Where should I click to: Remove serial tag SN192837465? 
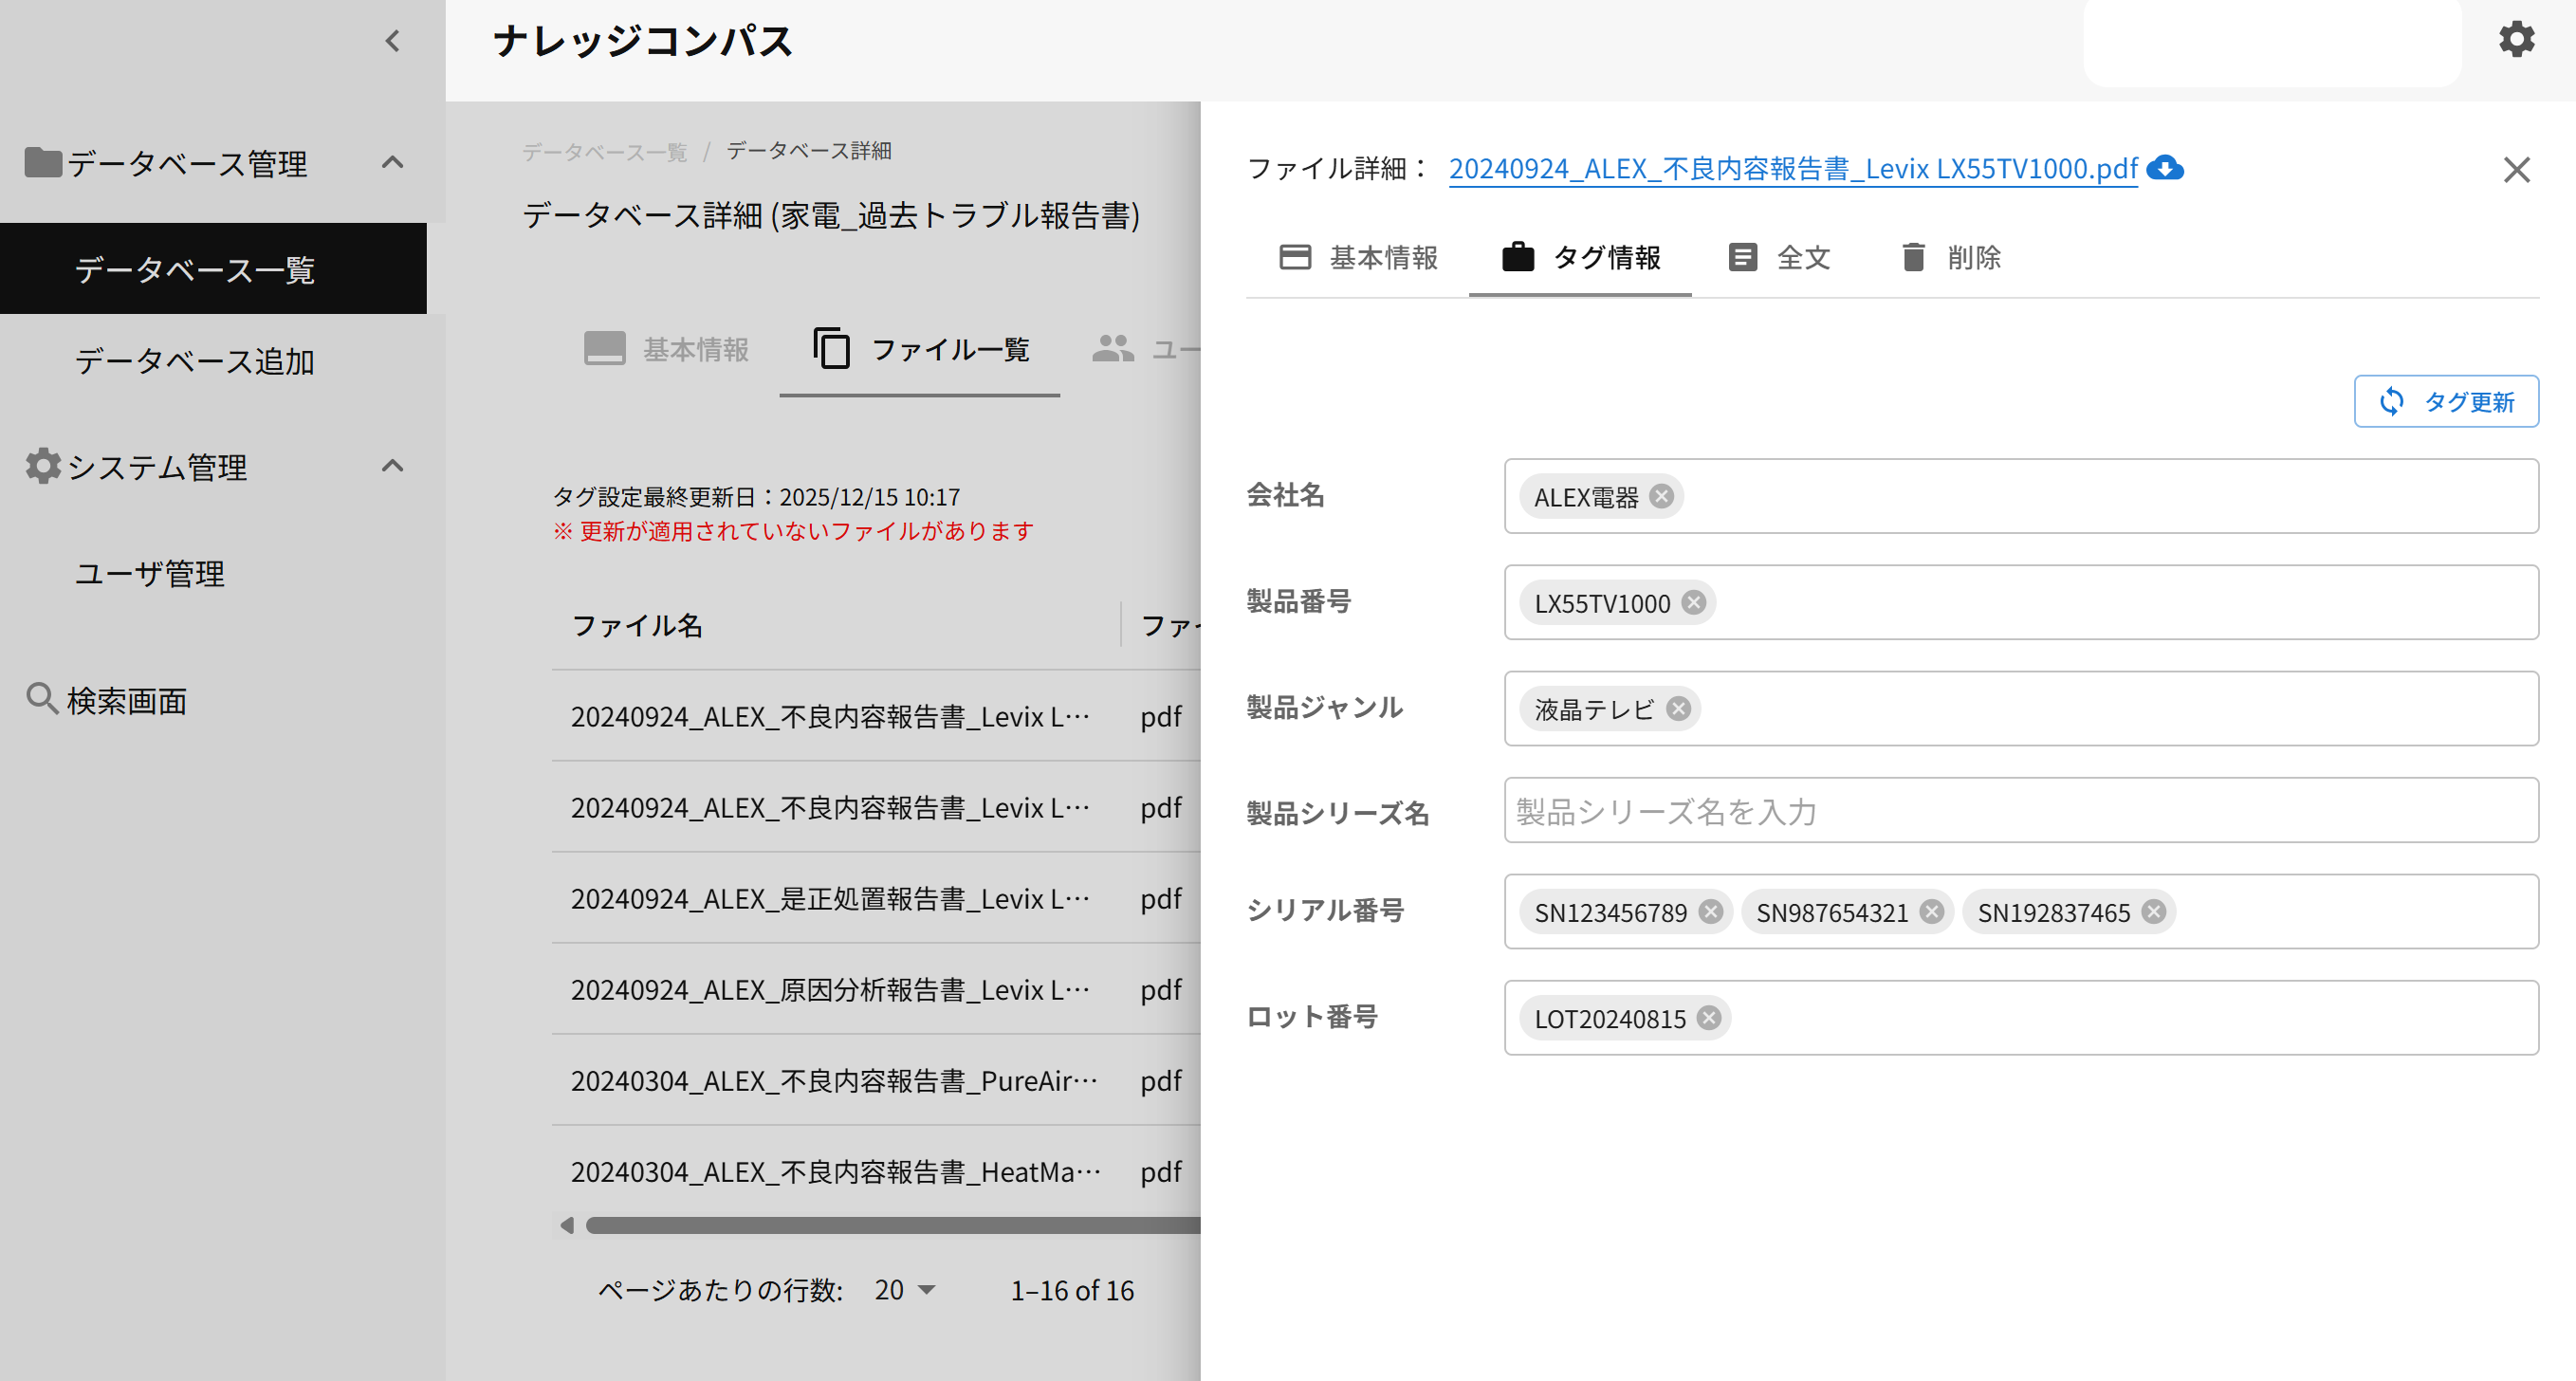point(2154,911)
